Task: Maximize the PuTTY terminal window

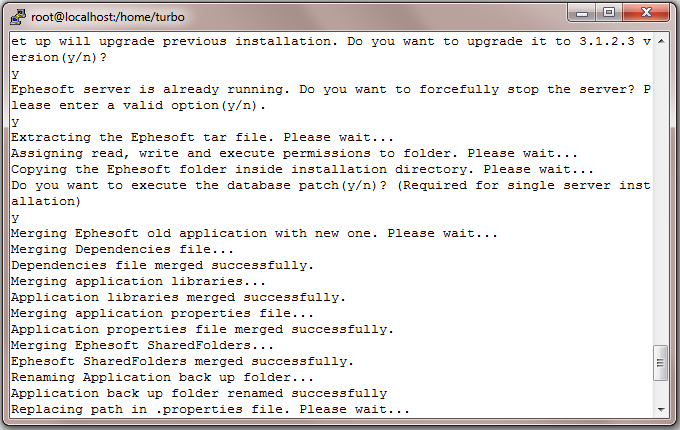Action: point(609,13)
